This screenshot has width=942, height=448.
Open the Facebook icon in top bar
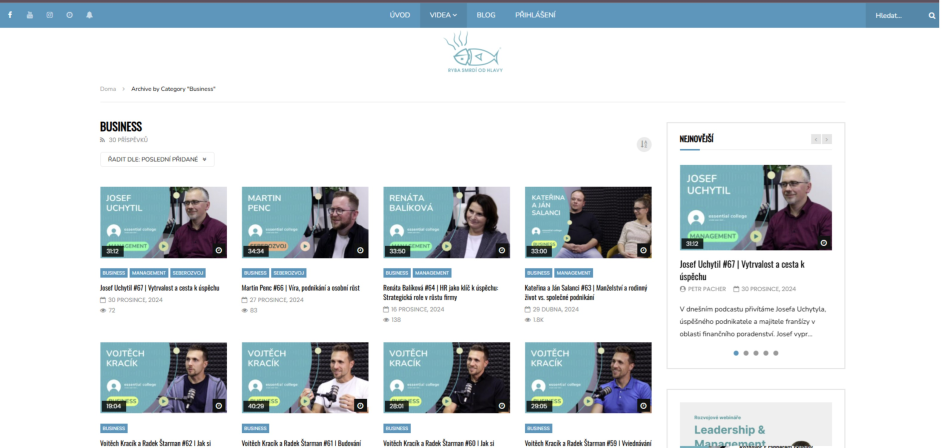pyautogui.click(x=10, y=15)
